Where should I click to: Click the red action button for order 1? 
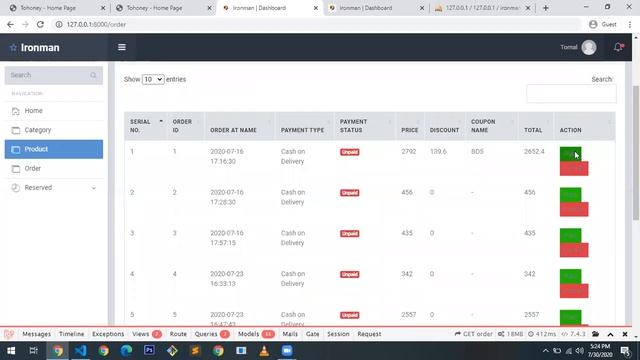[x=574, y=169]
